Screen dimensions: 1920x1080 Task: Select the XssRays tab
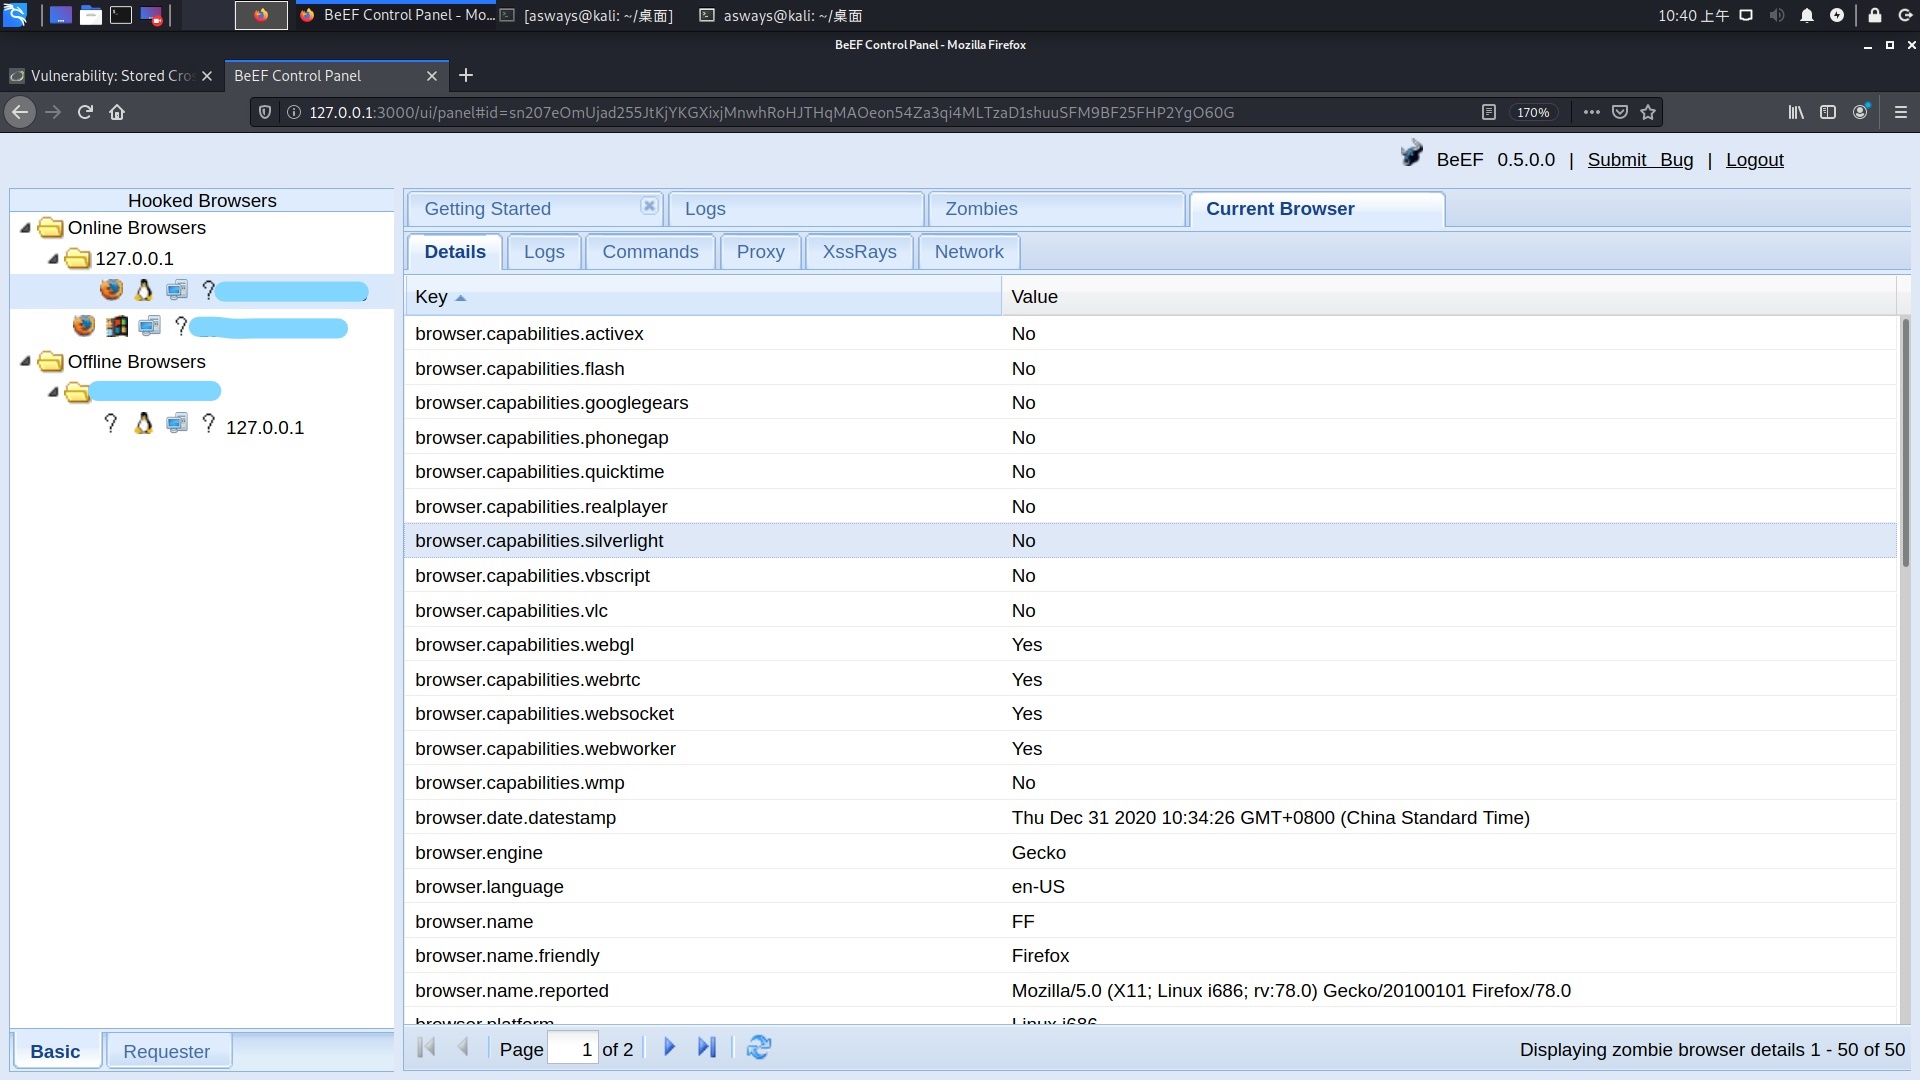[x=860, y=251]
